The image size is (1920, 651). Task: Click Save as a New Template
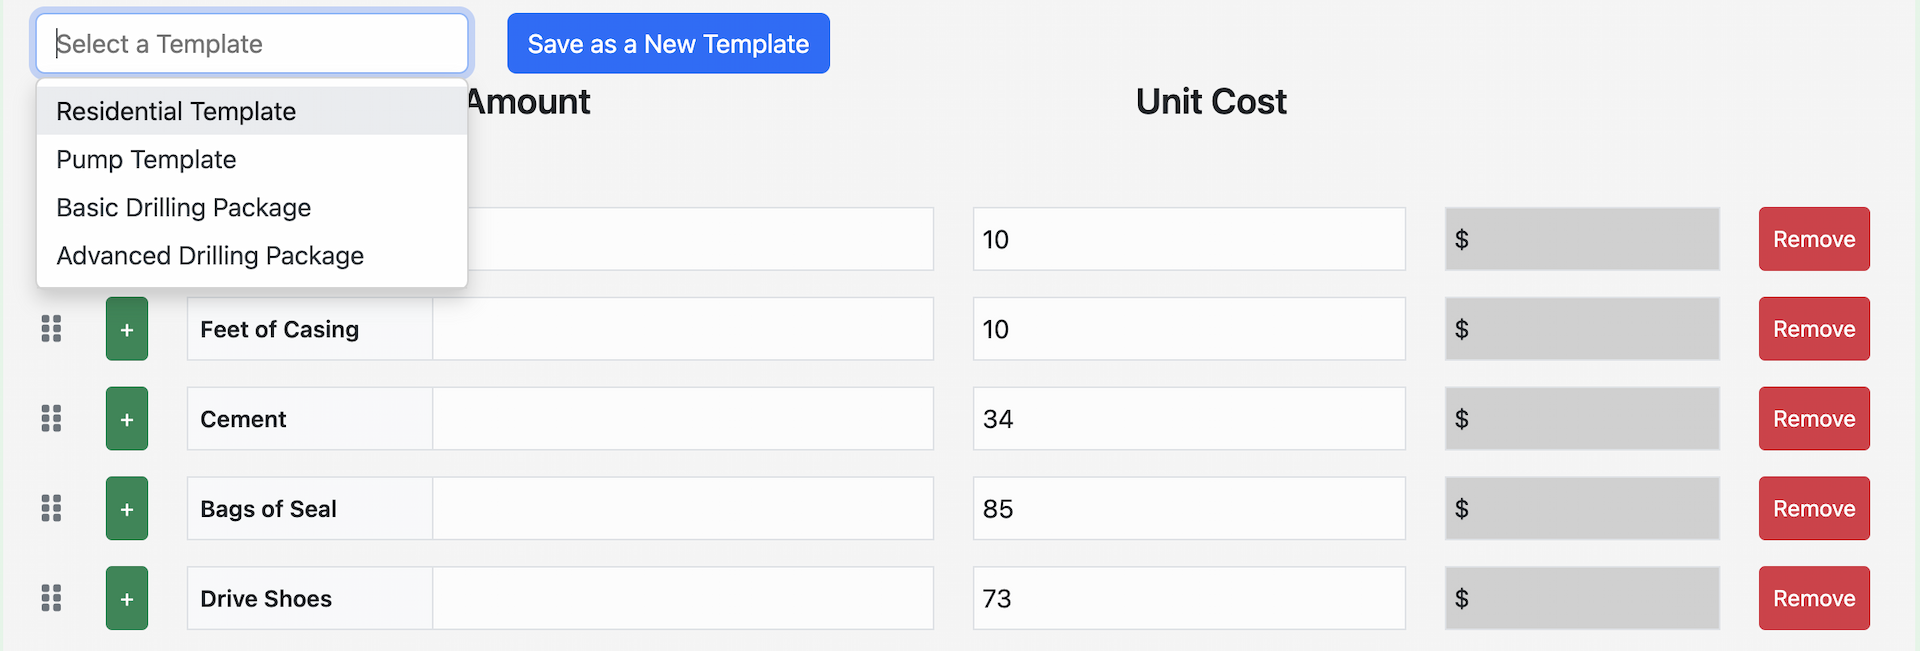pyautogui.click(x=668, y=44)
